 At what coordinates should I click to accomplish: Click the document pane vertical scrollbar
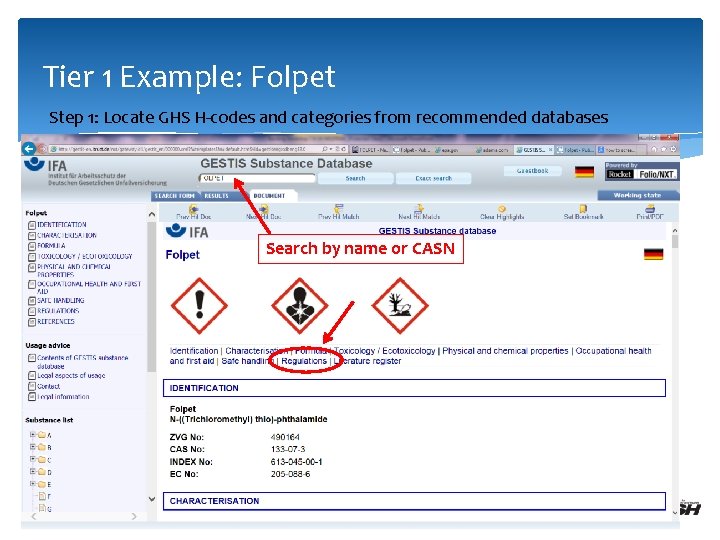[675, 371]
